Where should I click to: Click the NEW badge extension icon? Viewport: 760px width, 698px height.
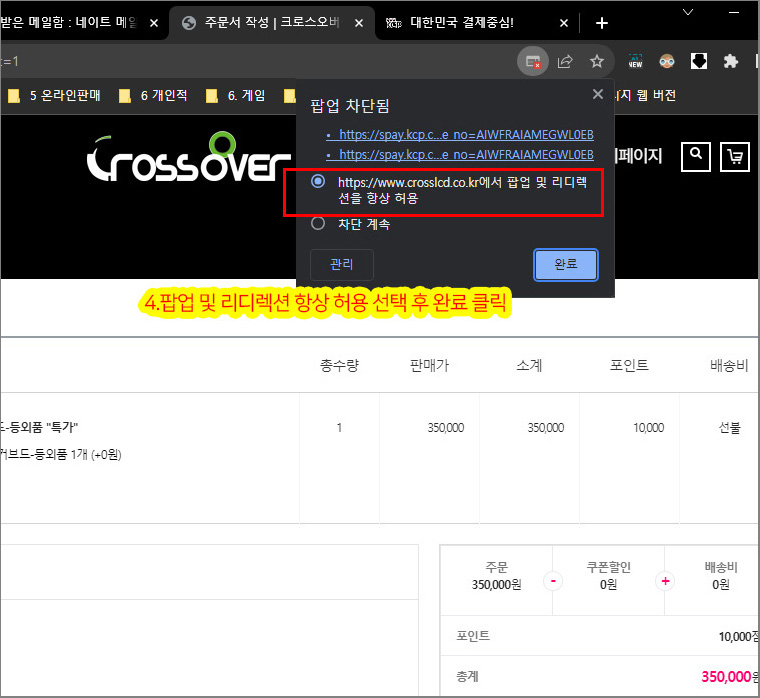[635, 61]
